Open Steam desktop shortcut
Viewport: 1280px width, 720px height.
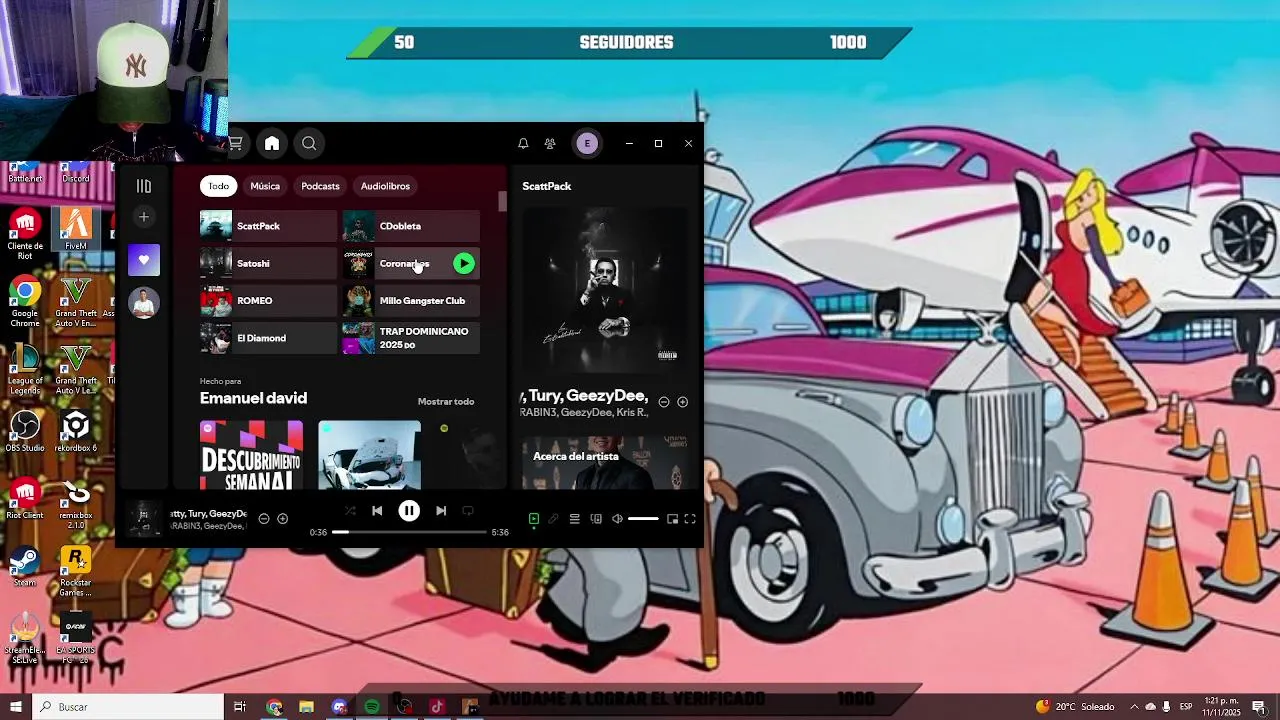25,566
